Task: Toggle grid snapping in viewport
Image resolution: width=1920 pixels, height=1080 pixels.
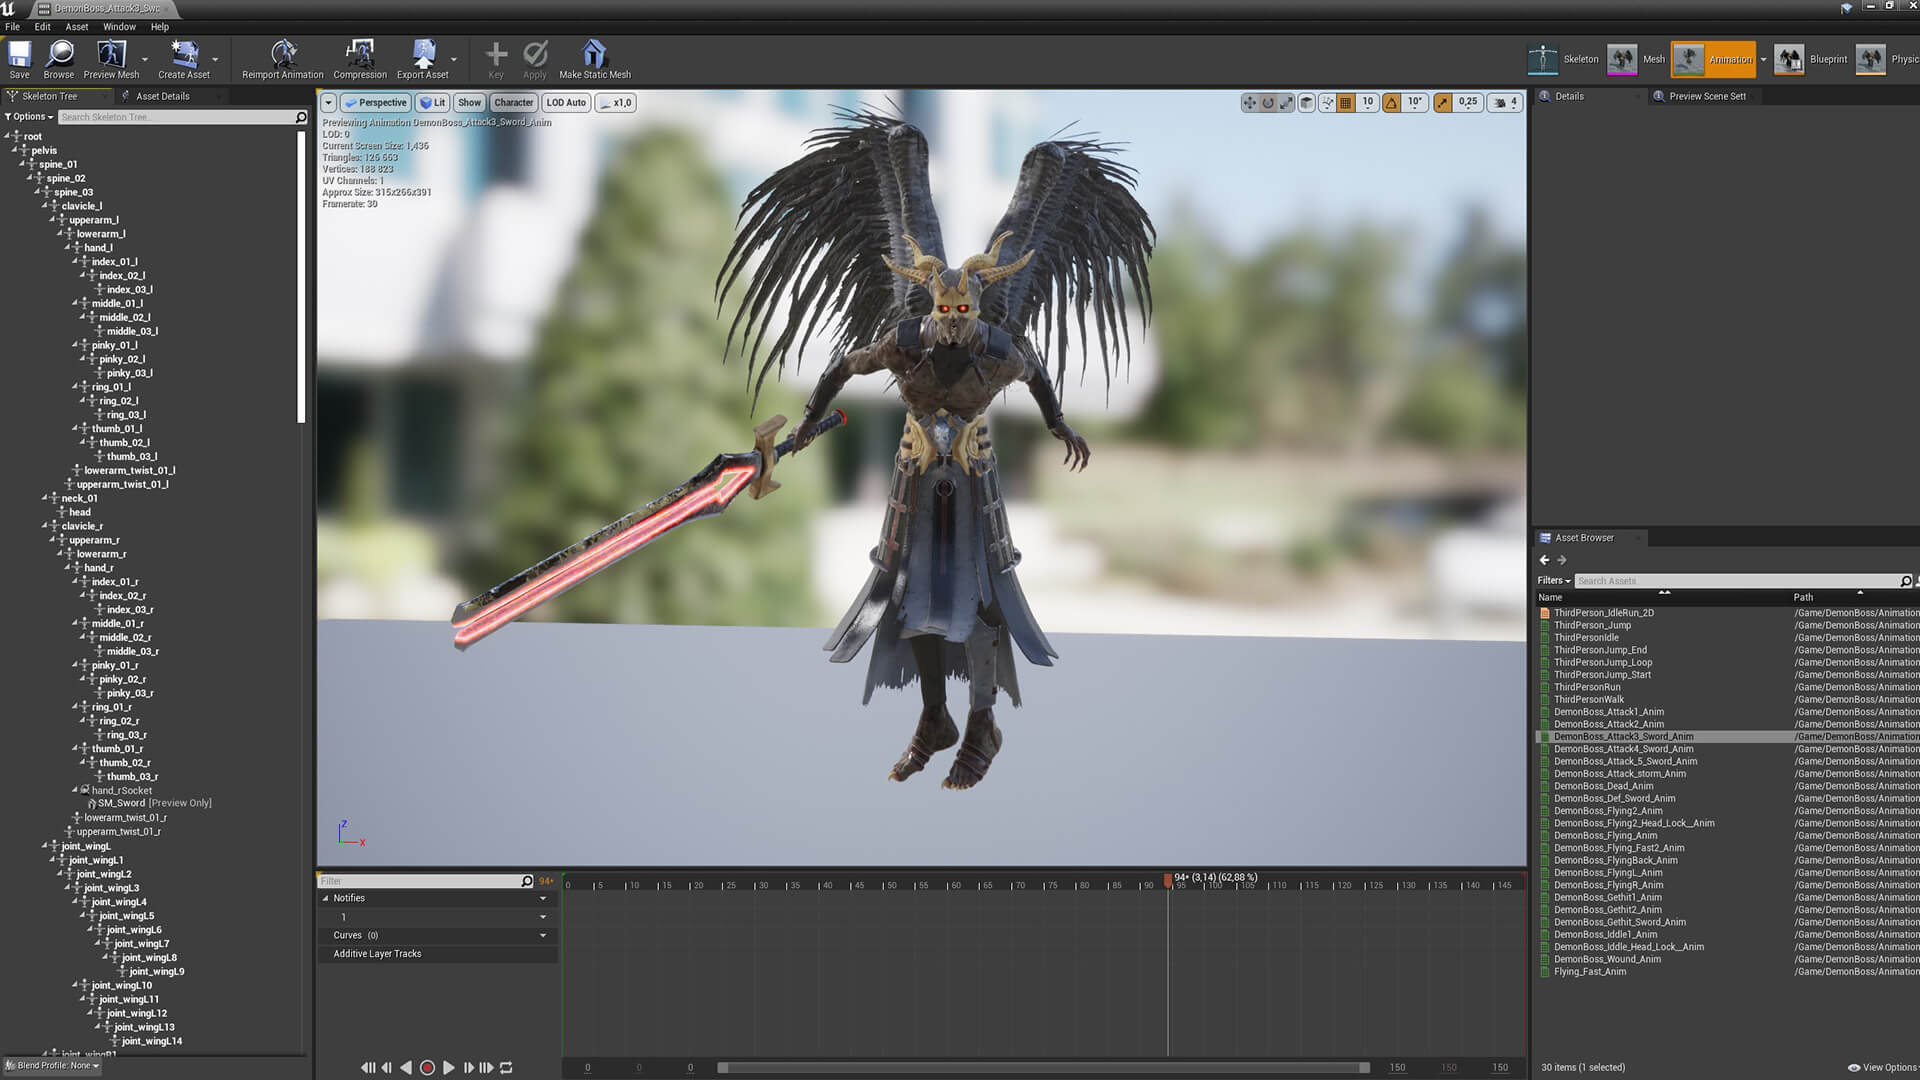Action: [1346, 103]
